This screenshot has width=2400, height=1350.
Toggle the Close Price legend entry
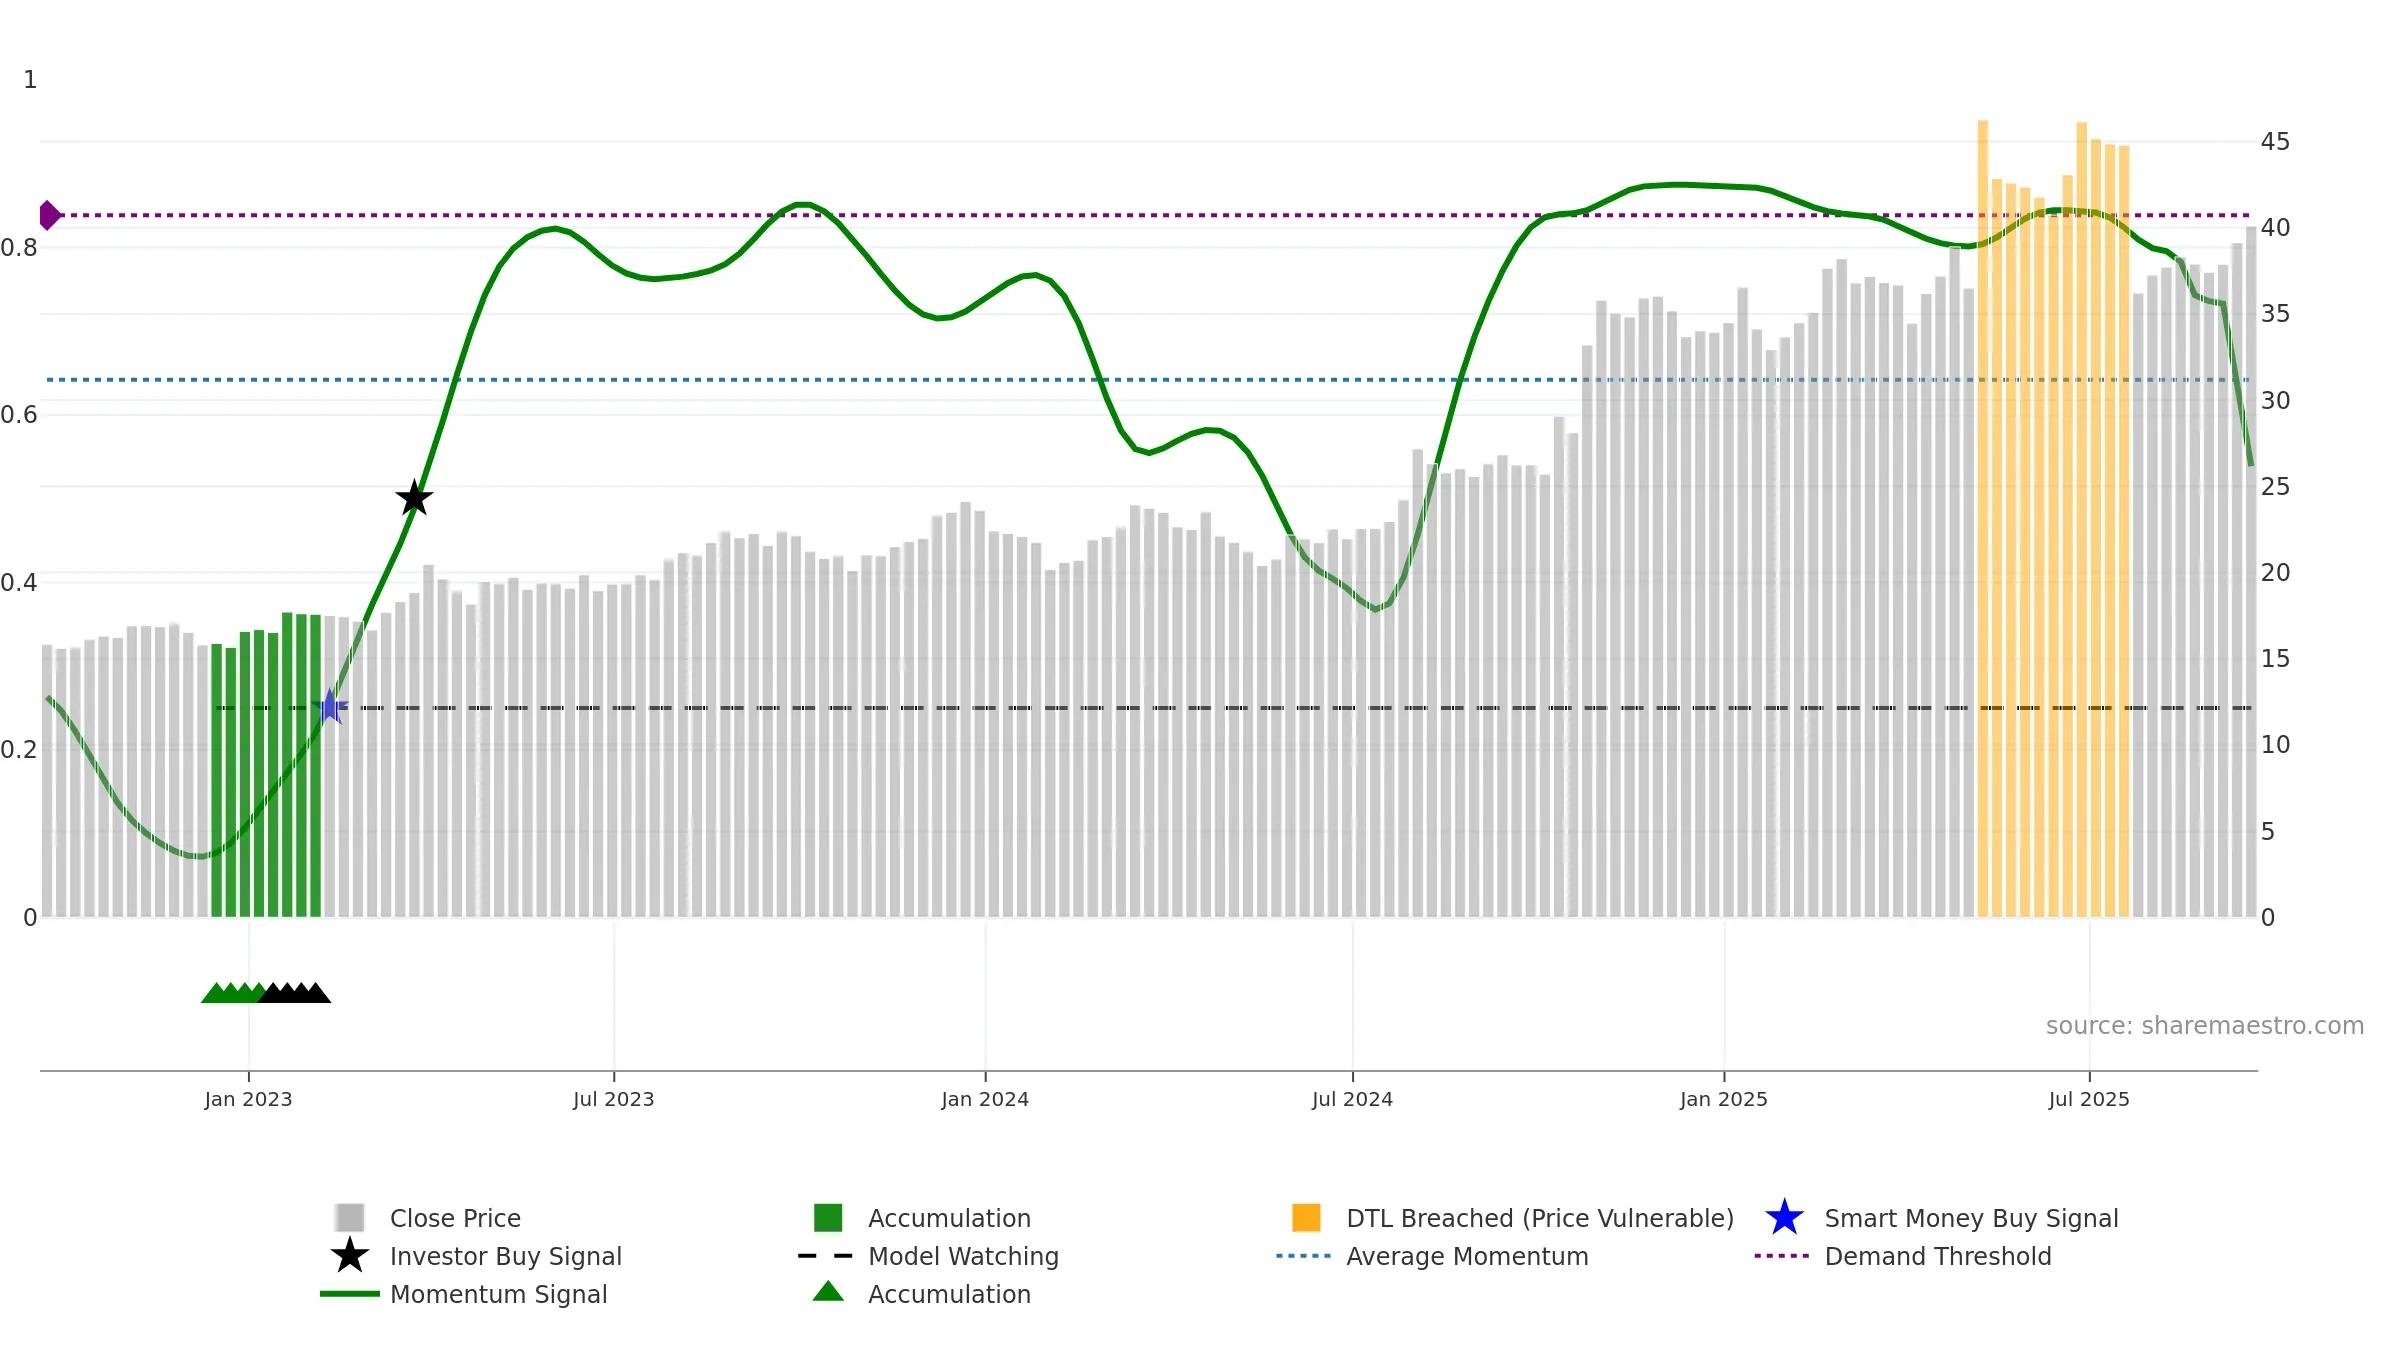click(427, 1217)
